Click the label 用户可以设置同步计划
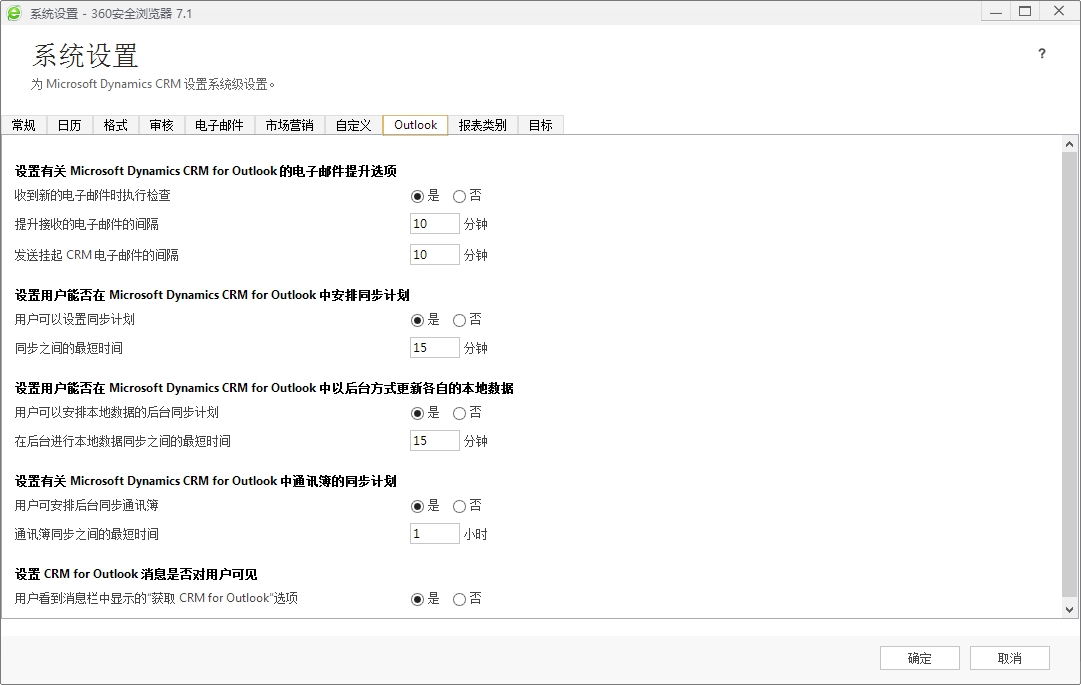1081x685 pixels. click(74, 320)
